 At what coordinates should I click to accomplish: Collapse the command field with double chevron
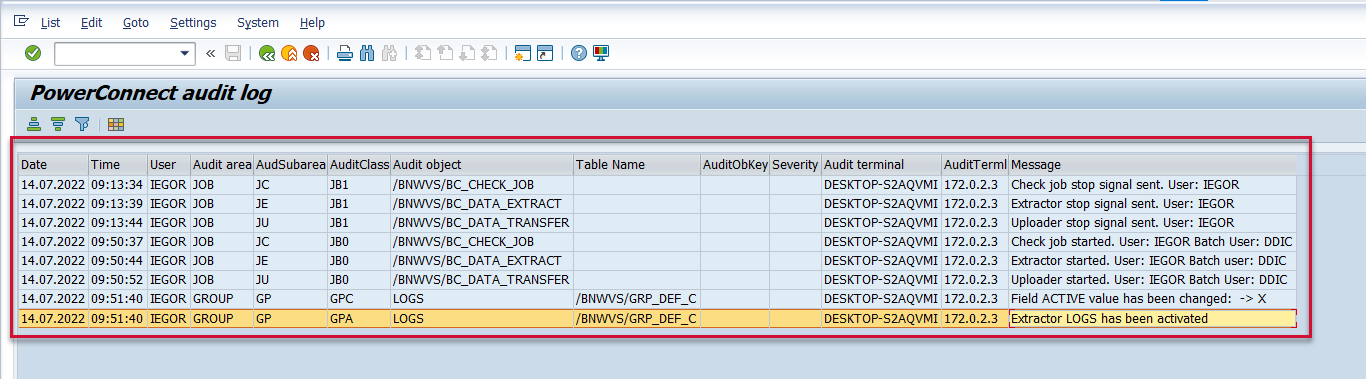click(x=211, y=53)
